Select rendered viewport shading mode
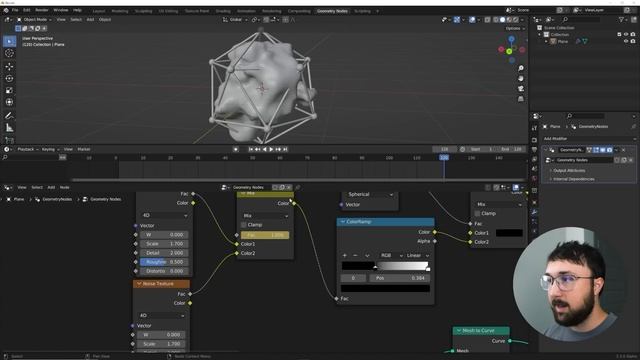Screen dimensions: 640x360 [x=516, y=20]
